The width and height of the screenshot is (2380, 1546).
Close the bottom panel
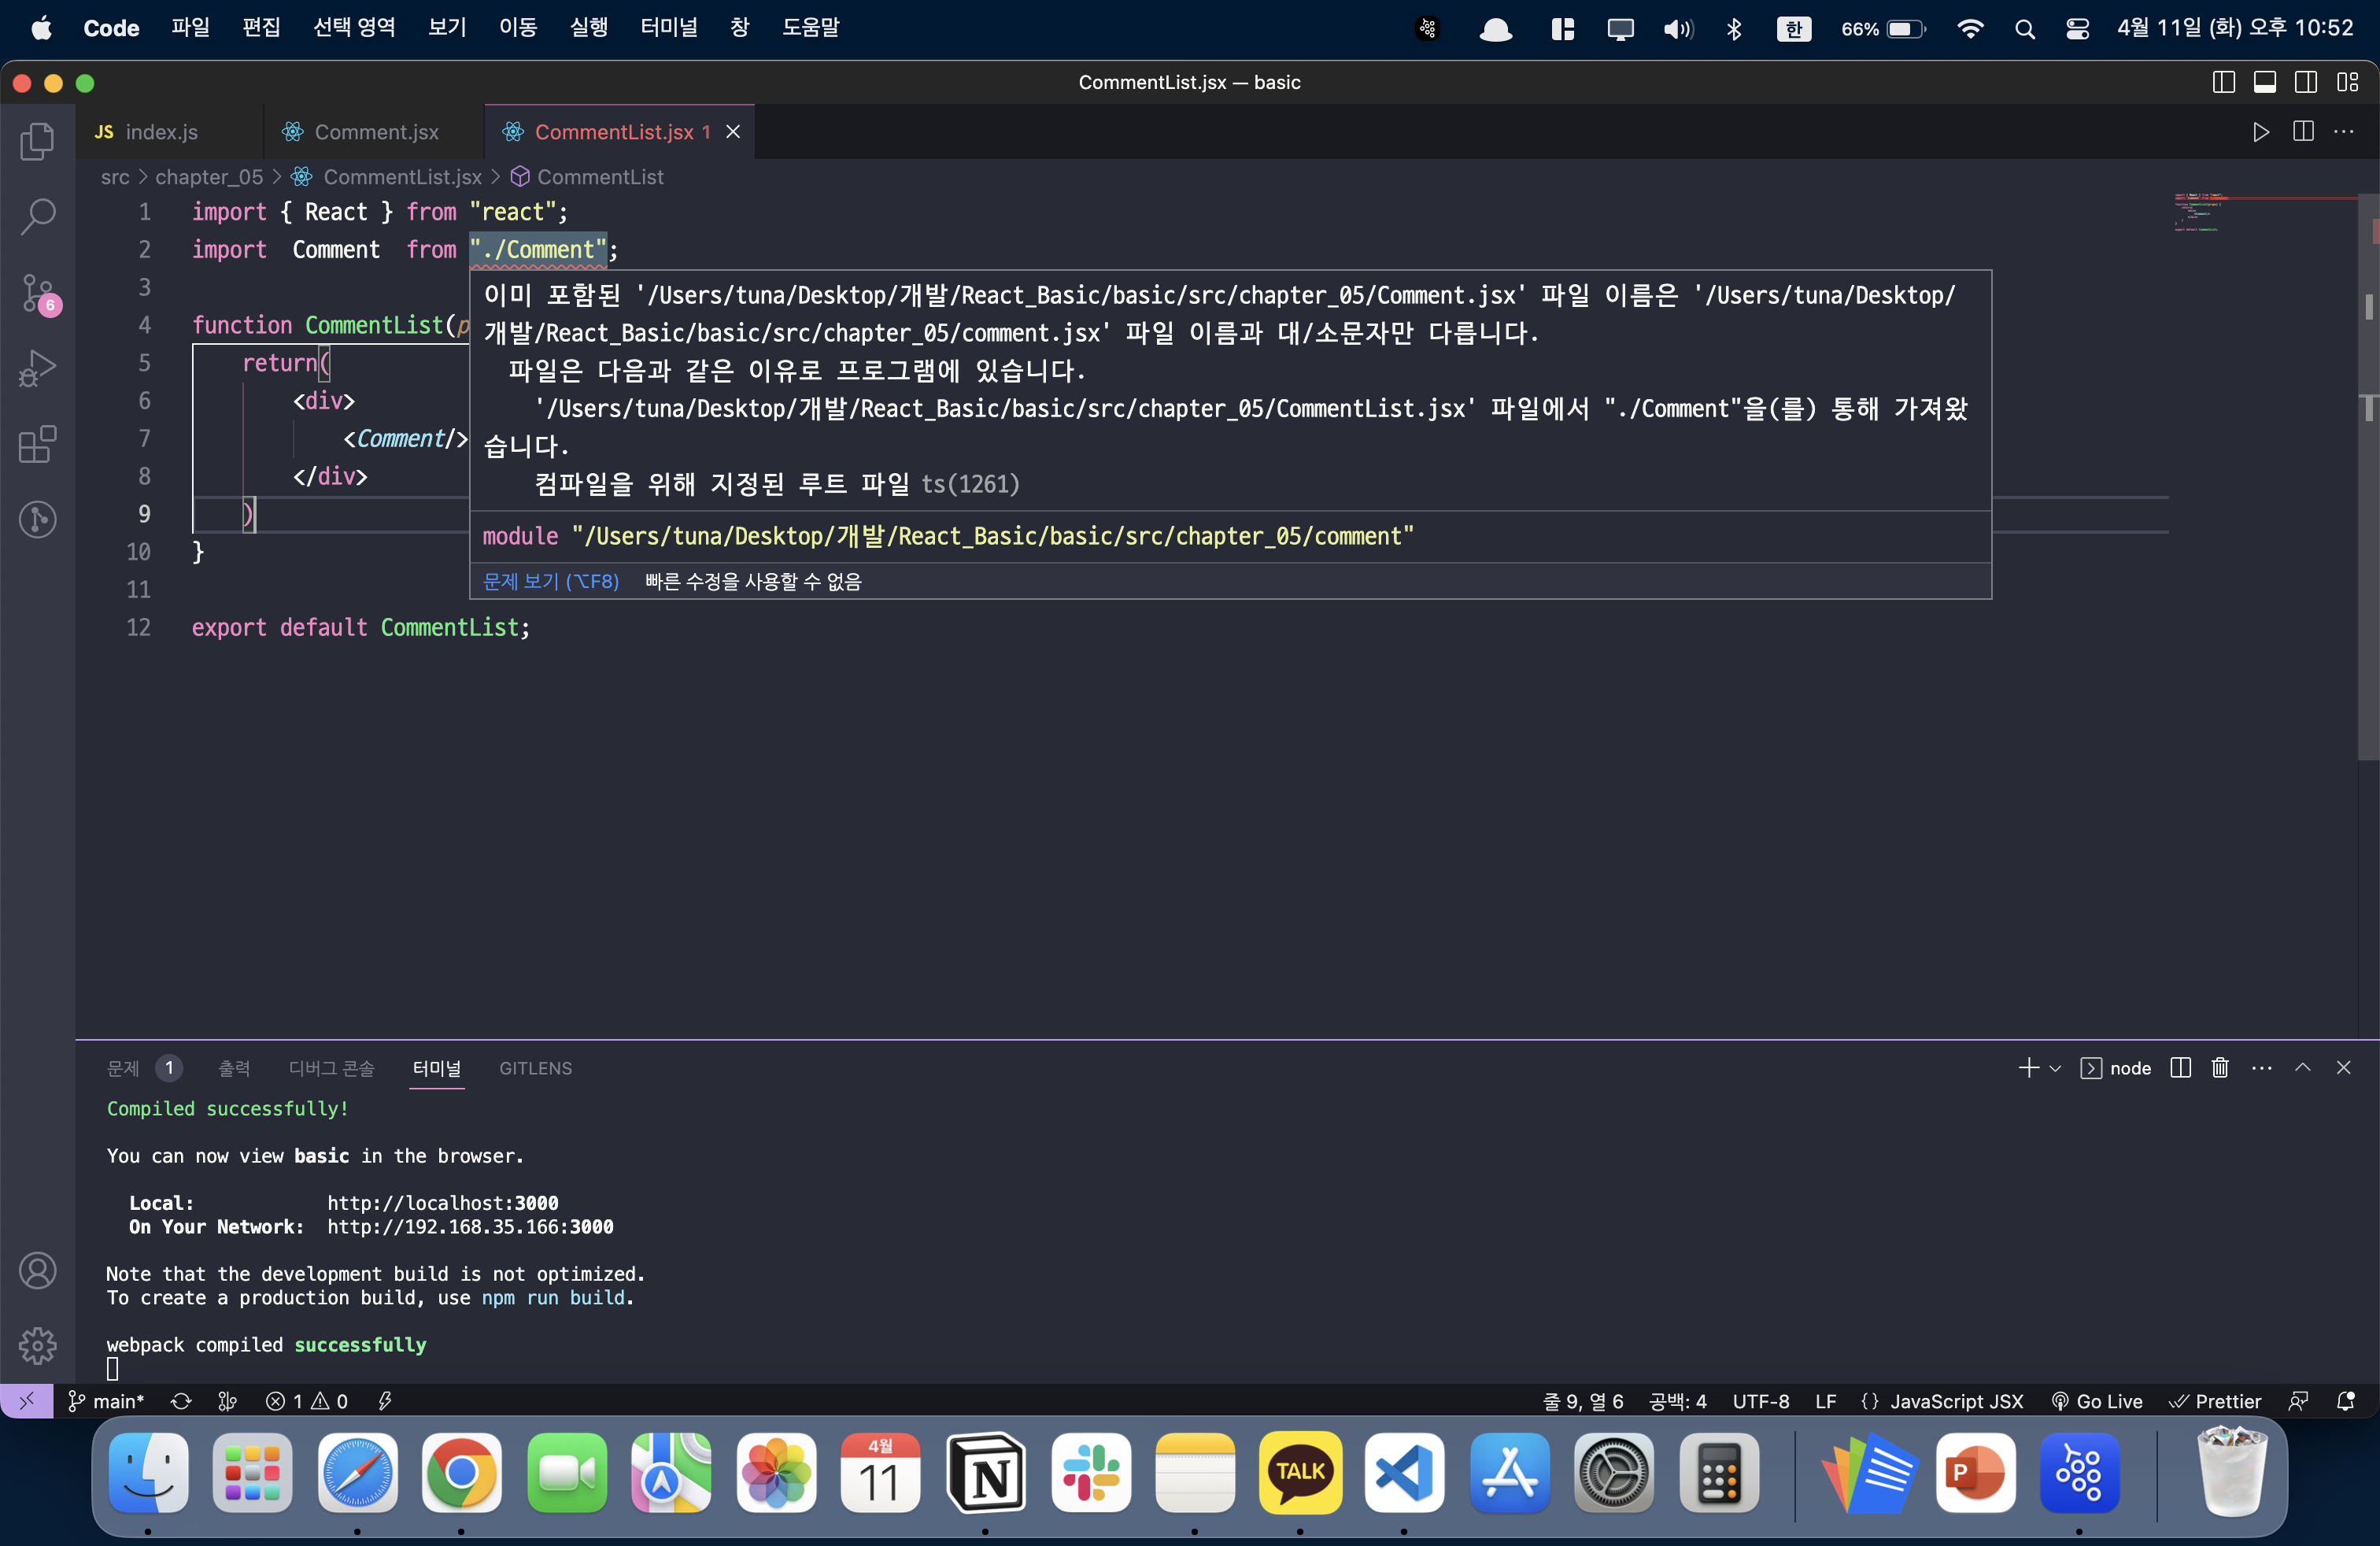(2343, 1068)
